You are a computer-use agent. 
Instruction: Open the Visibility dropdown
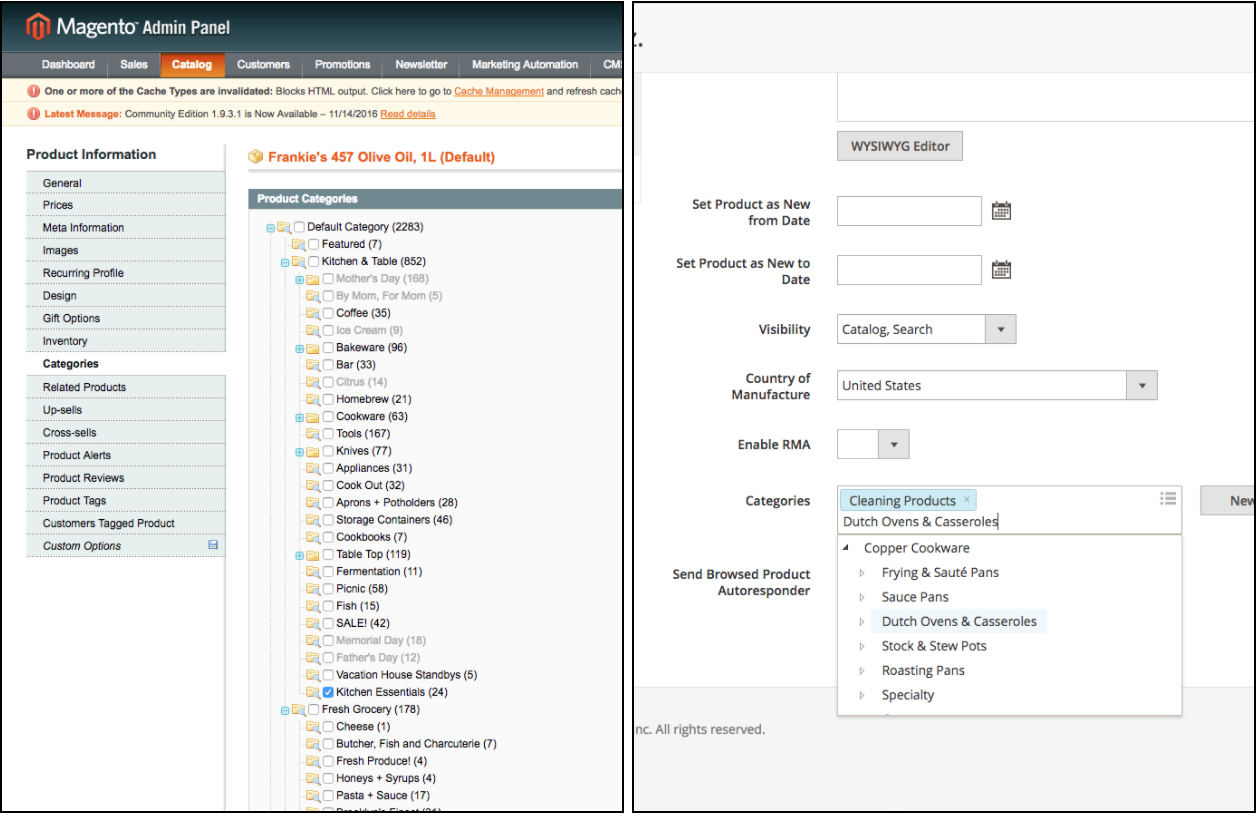(x=1000, y=329)
